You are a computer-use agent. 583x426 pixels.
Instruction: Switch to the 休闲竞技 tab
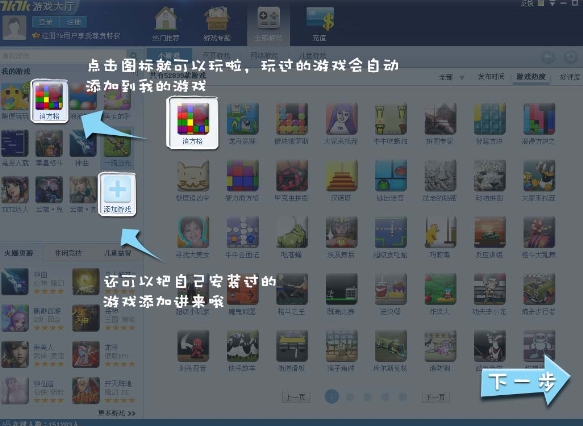coord(68,253)
